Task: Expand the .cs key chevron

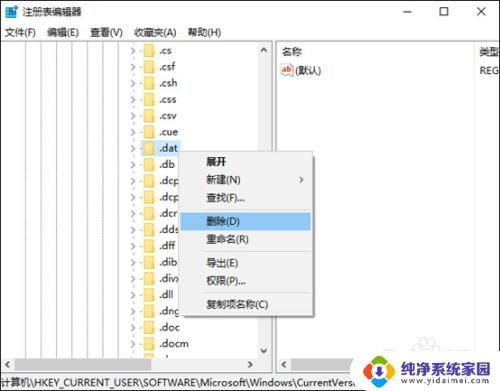Action: (133, 51)
